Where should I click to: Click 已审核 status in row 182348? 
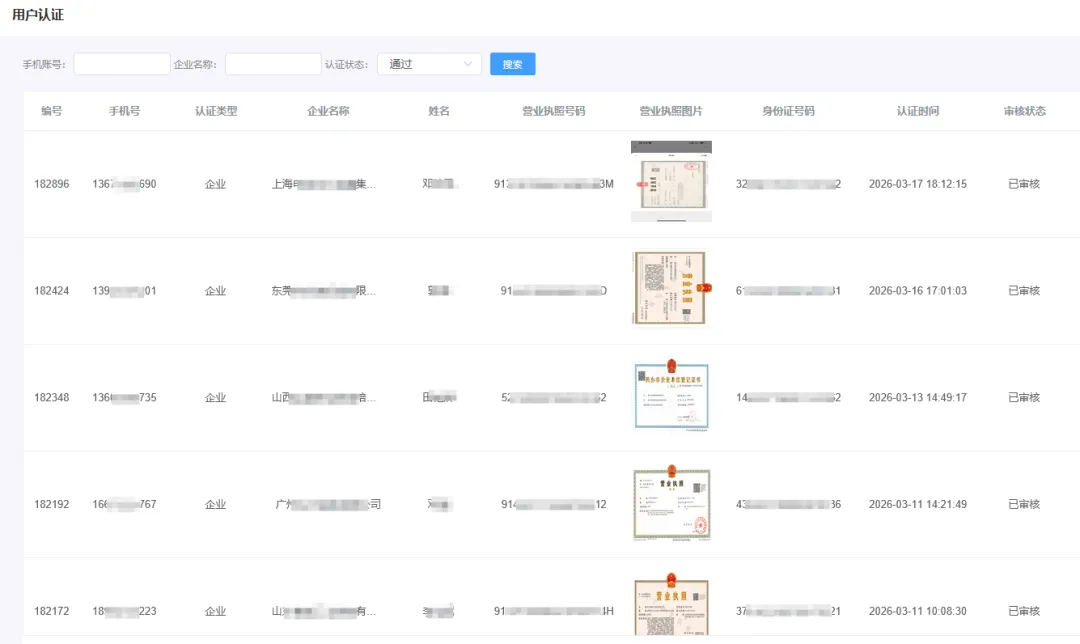pos(1024,398)
